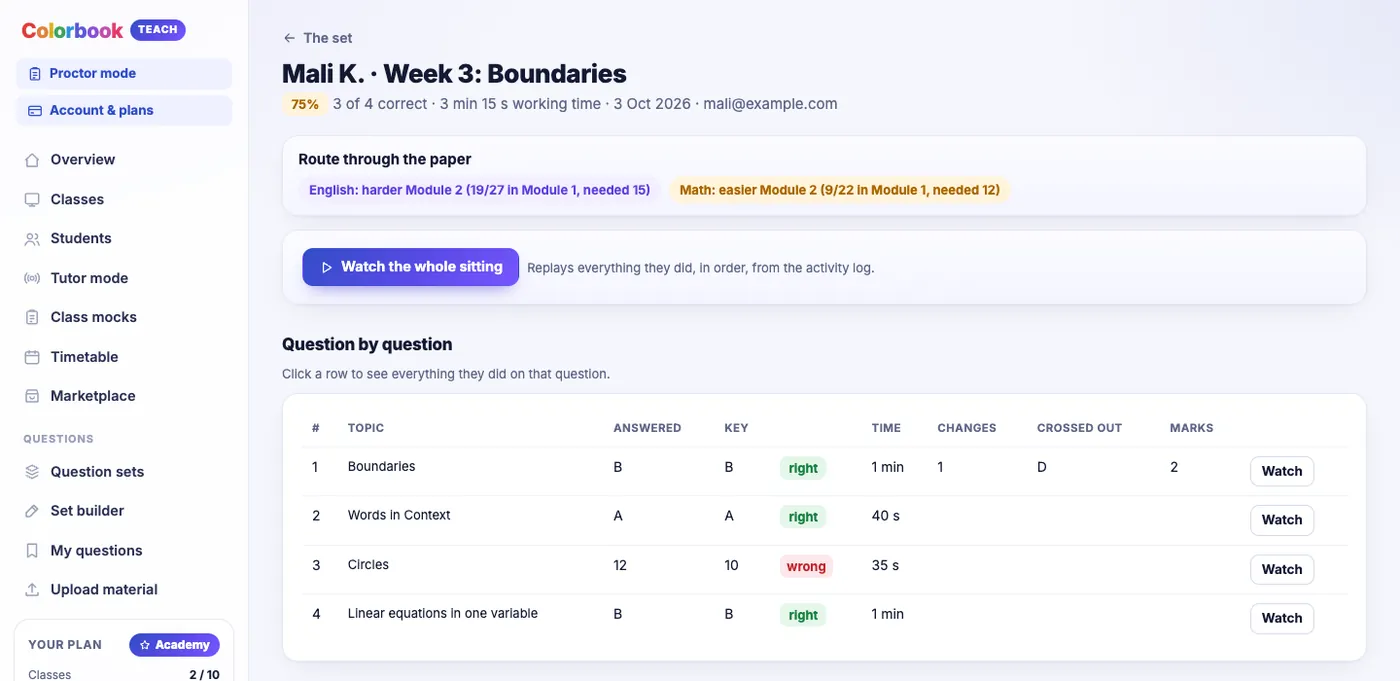Click the 40 s time cell
1400x681 pixels.
coord(886,516)
